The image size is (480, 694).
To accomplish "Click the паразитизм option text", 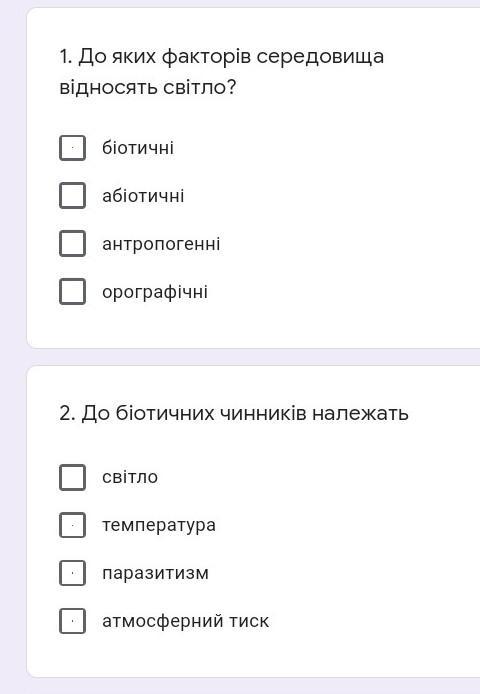I will [155, 573].
